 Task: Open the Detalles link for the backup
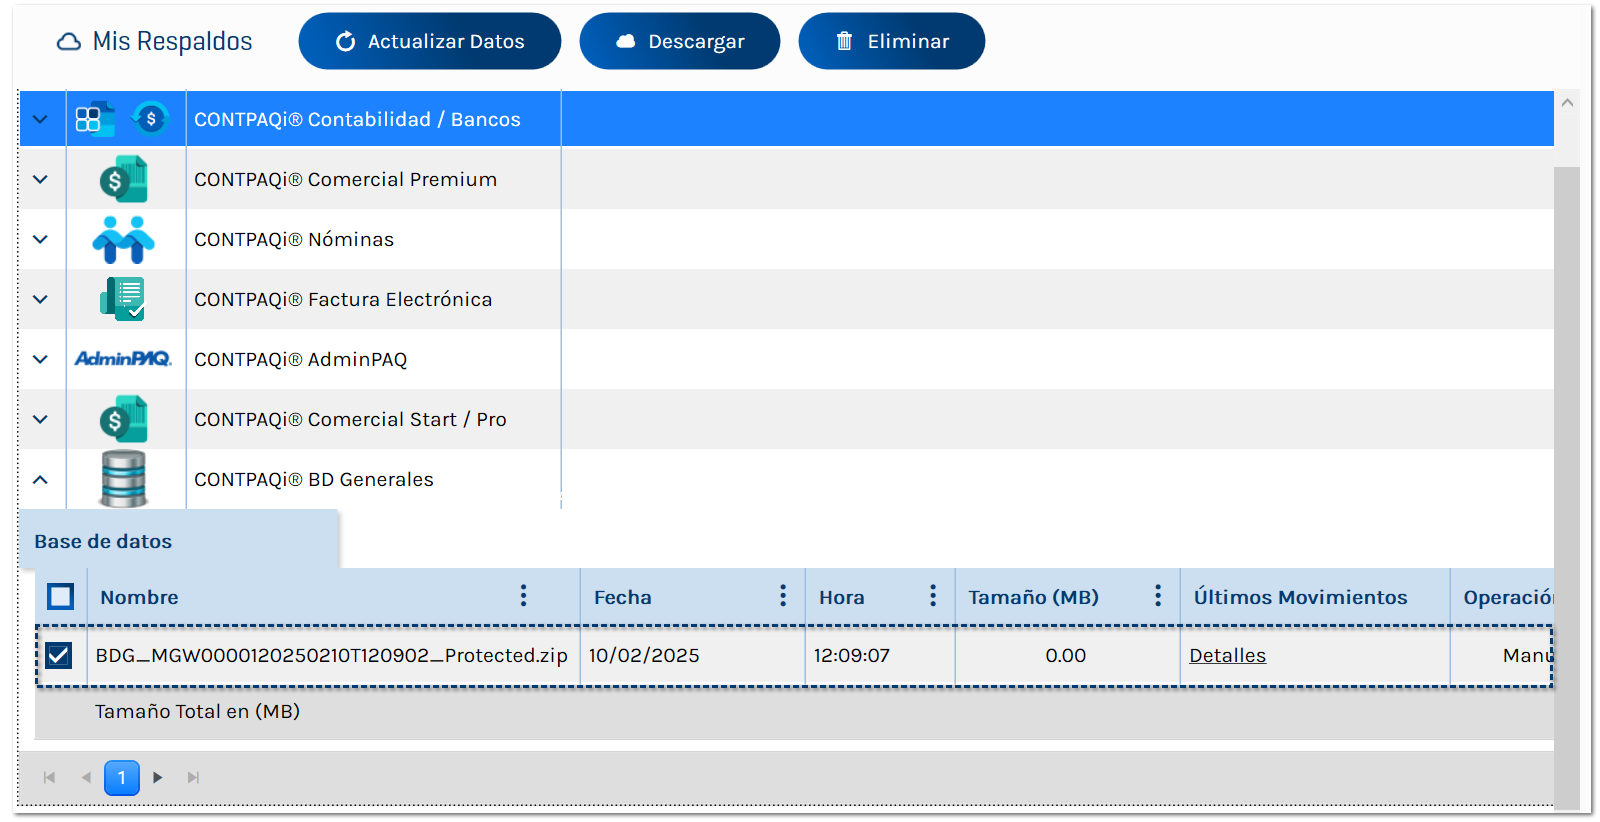(1227, 655)
